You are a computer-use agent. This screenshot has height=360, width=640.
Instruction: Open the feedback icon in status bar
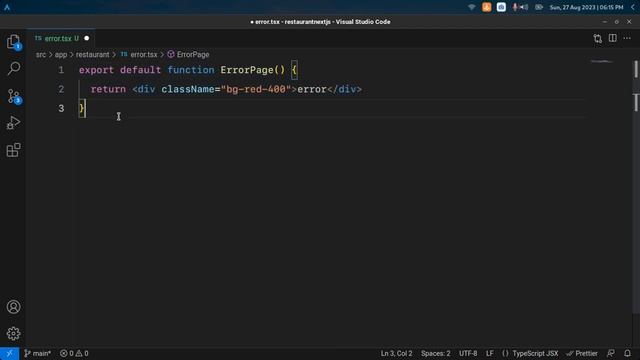tap(611, 353)
